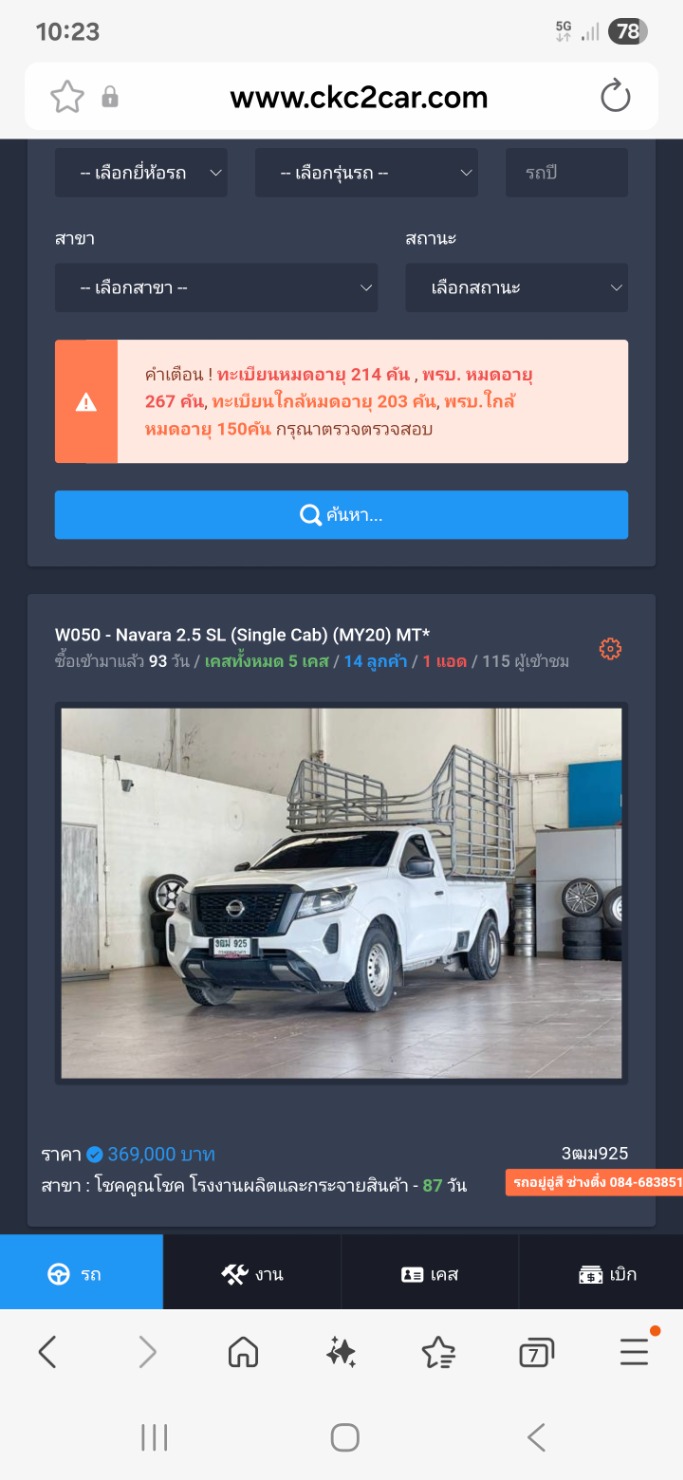Open the browser hamburger menu
Screen dimensions: 683x1480
pos(634,1352)
